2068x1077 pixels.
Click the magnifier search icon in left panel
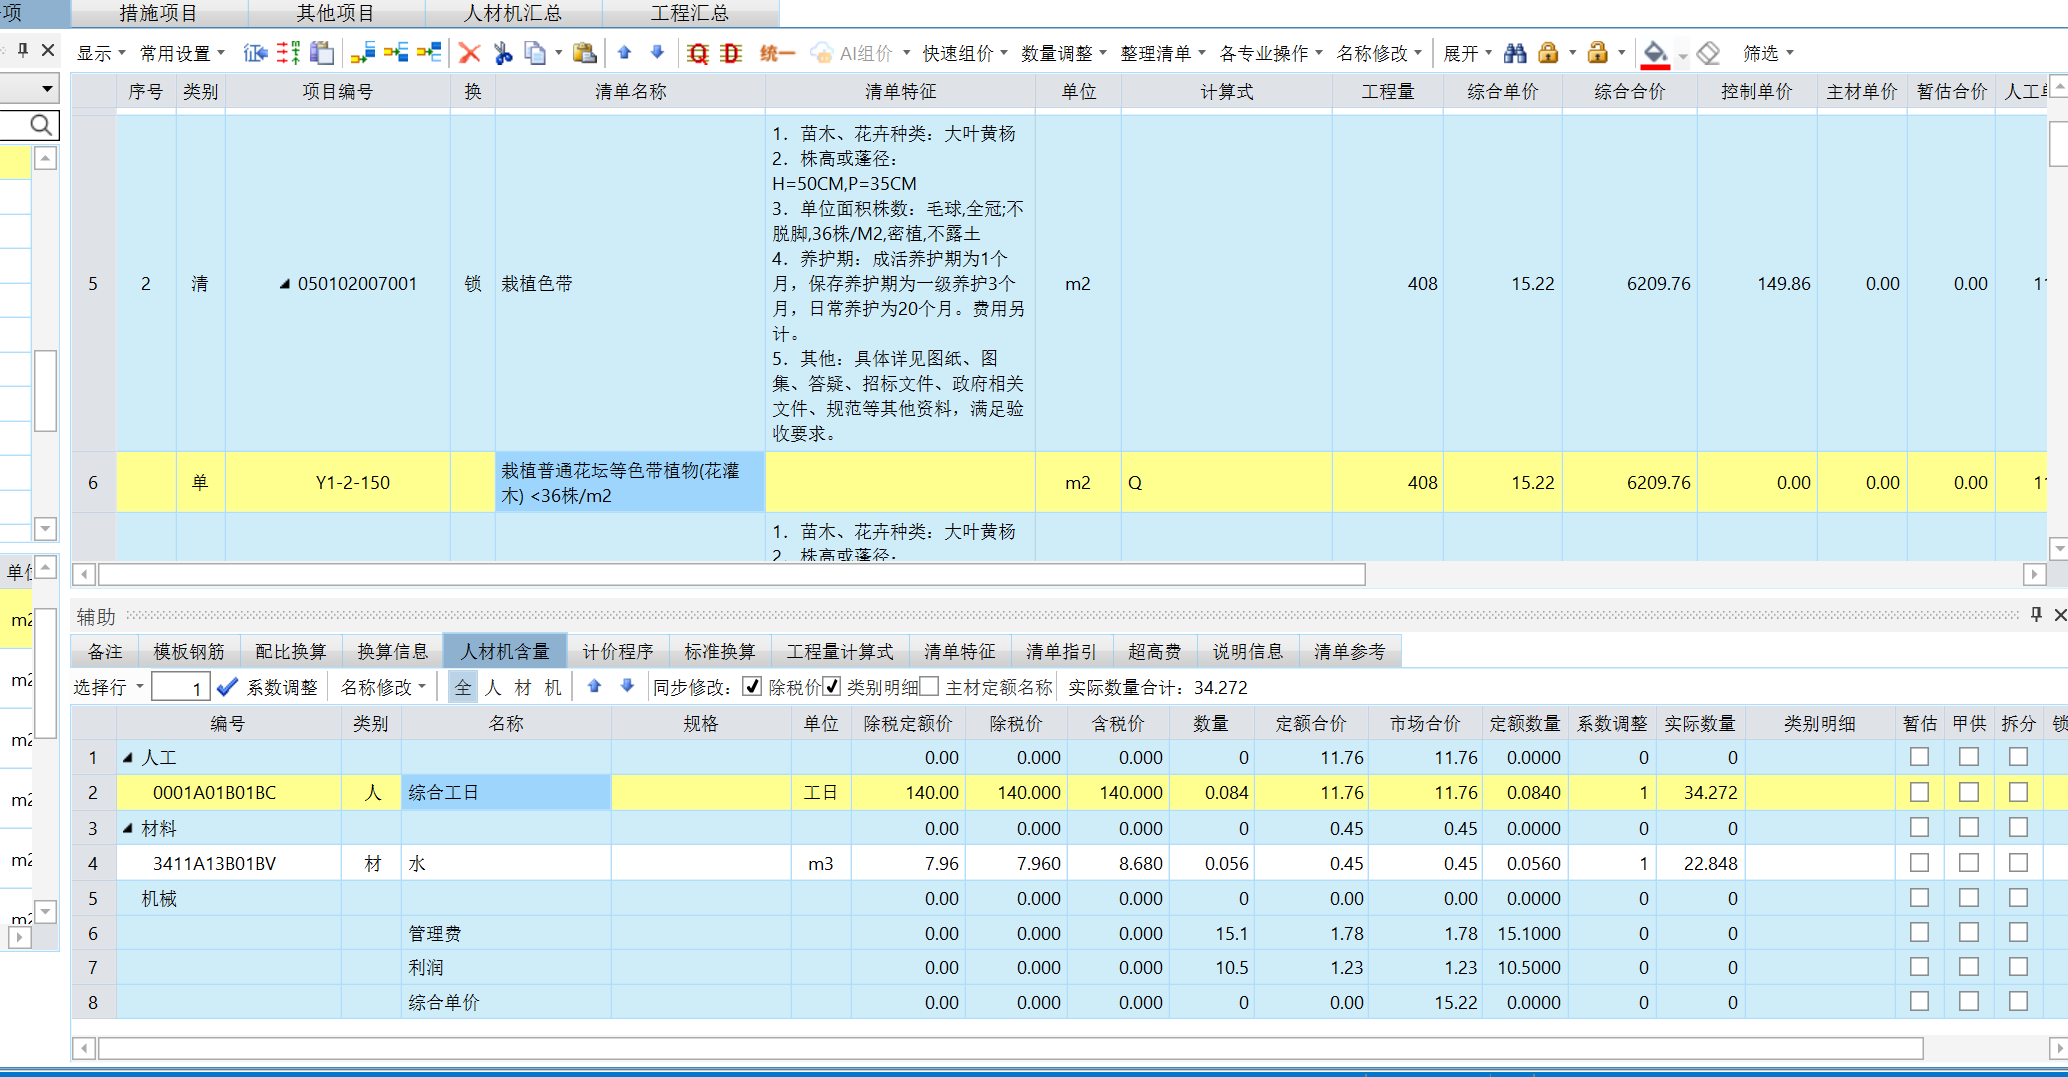(40, 125)
